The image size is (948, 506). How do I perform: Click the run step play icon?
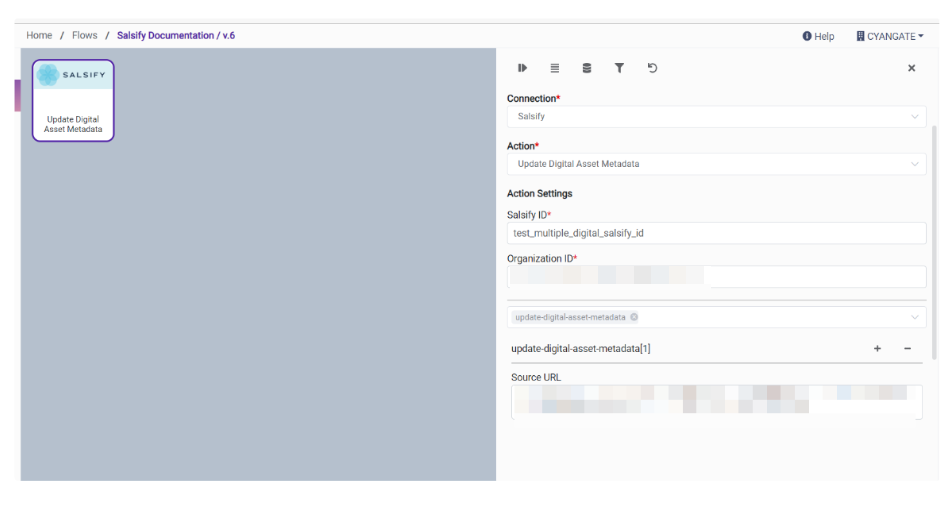(522, 68)
